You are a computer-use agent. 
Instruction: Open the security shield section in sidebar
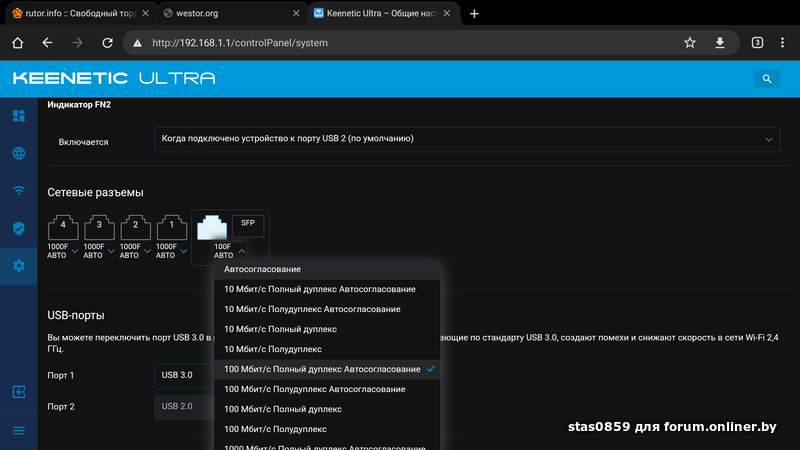pos(18,228)
